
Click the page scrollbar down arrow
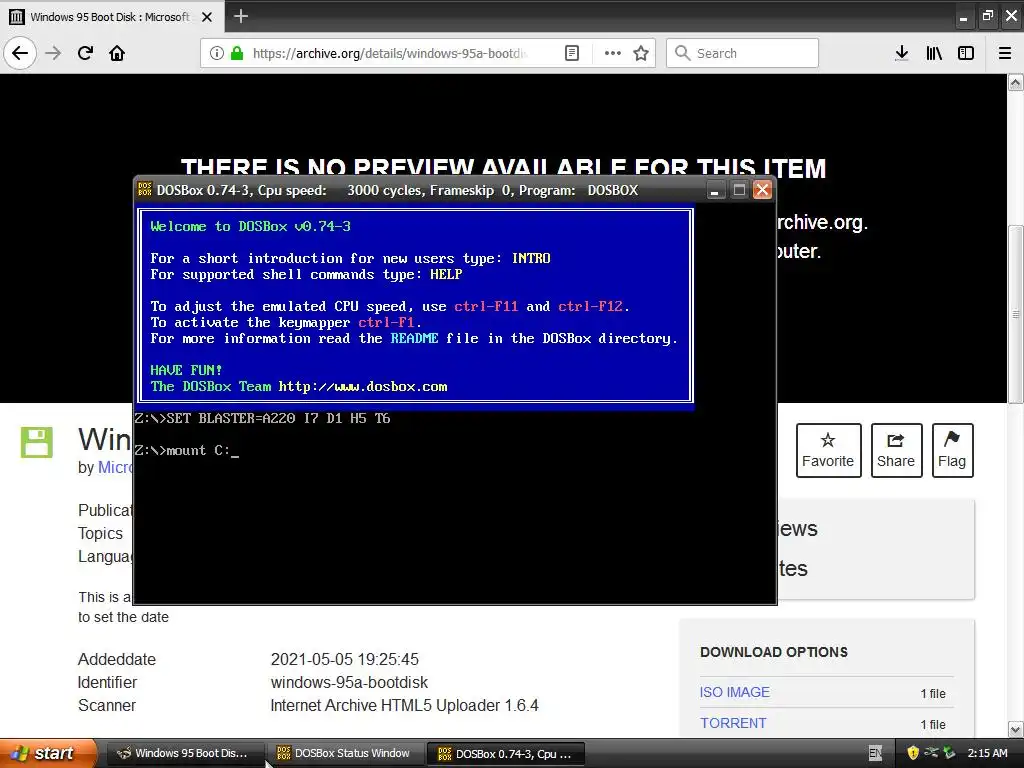pos(1016,729)
